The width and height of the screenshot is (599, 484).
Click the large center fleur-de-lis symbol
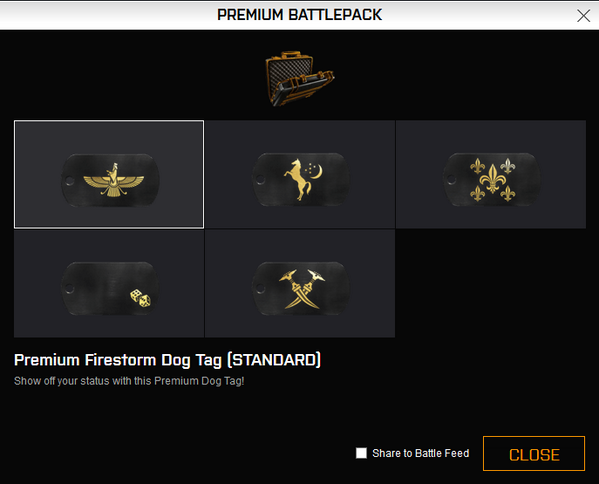[493, 179]
